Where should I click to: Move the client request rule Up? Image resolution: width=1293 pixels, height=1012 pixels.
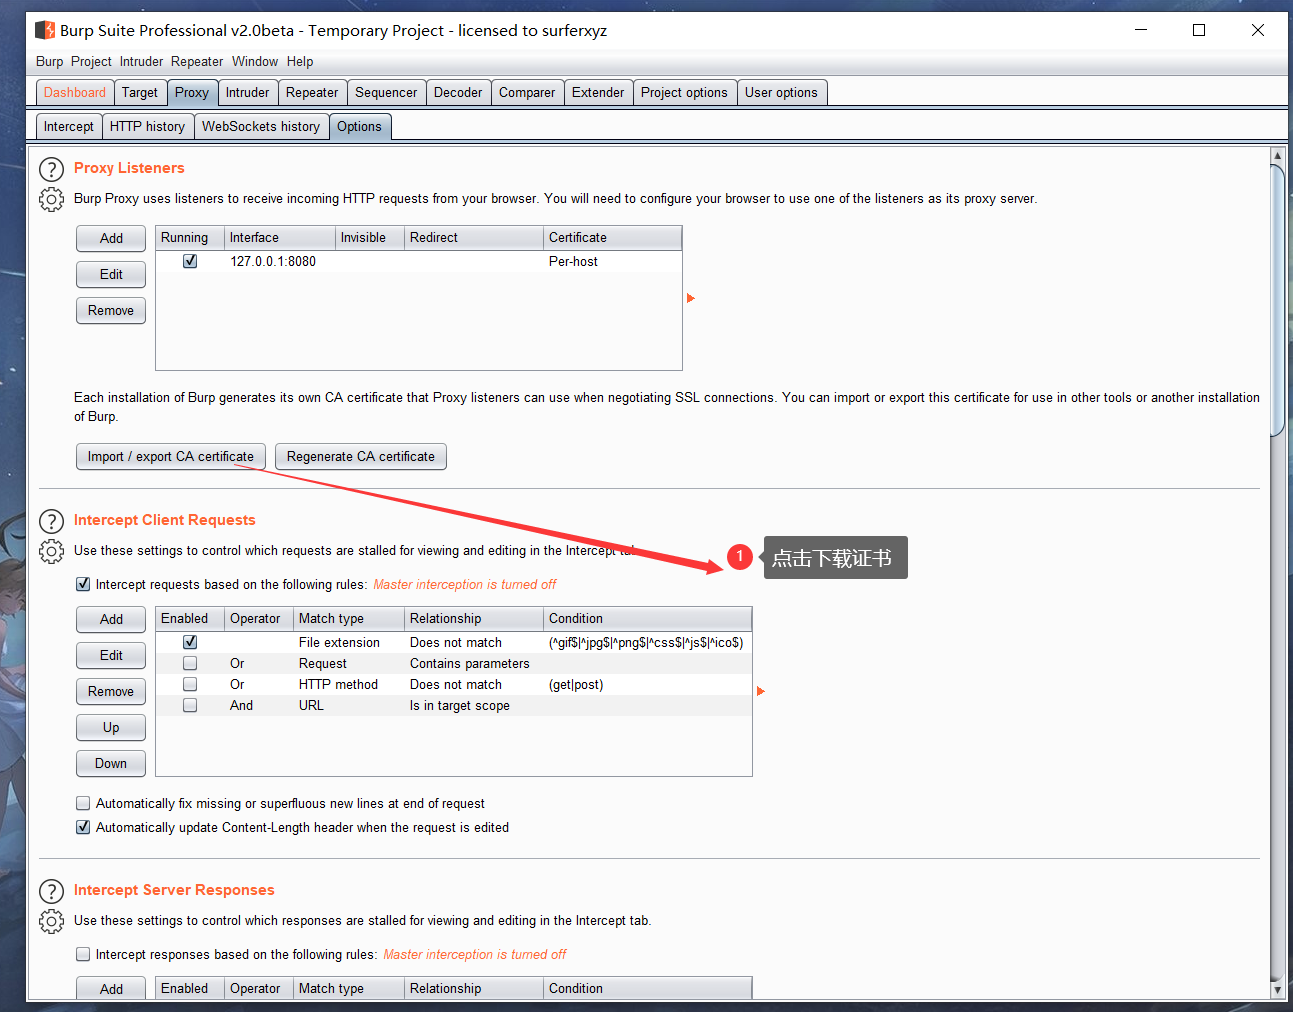[111, 727]
